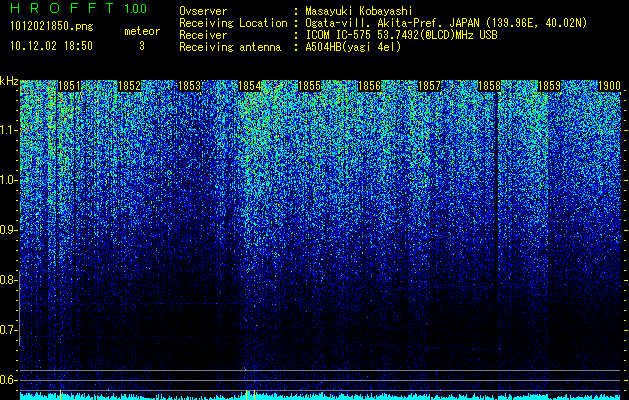Click the 1857 time marker
629x400 pixels.
click(430, 86)
